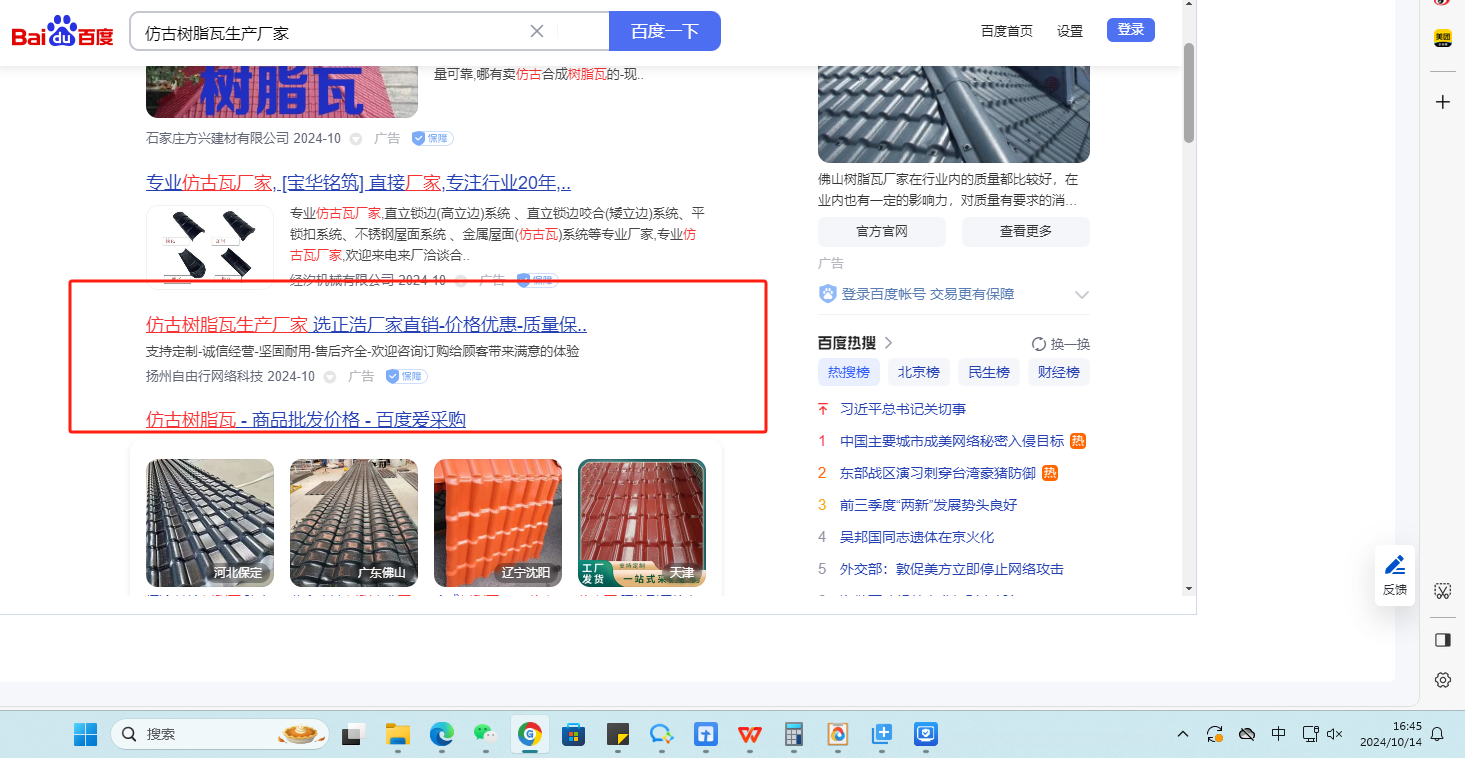This screenshot has width=1465, height=758.
Task: Click the 官方官网 button
Action: click(x=882, y=232)
